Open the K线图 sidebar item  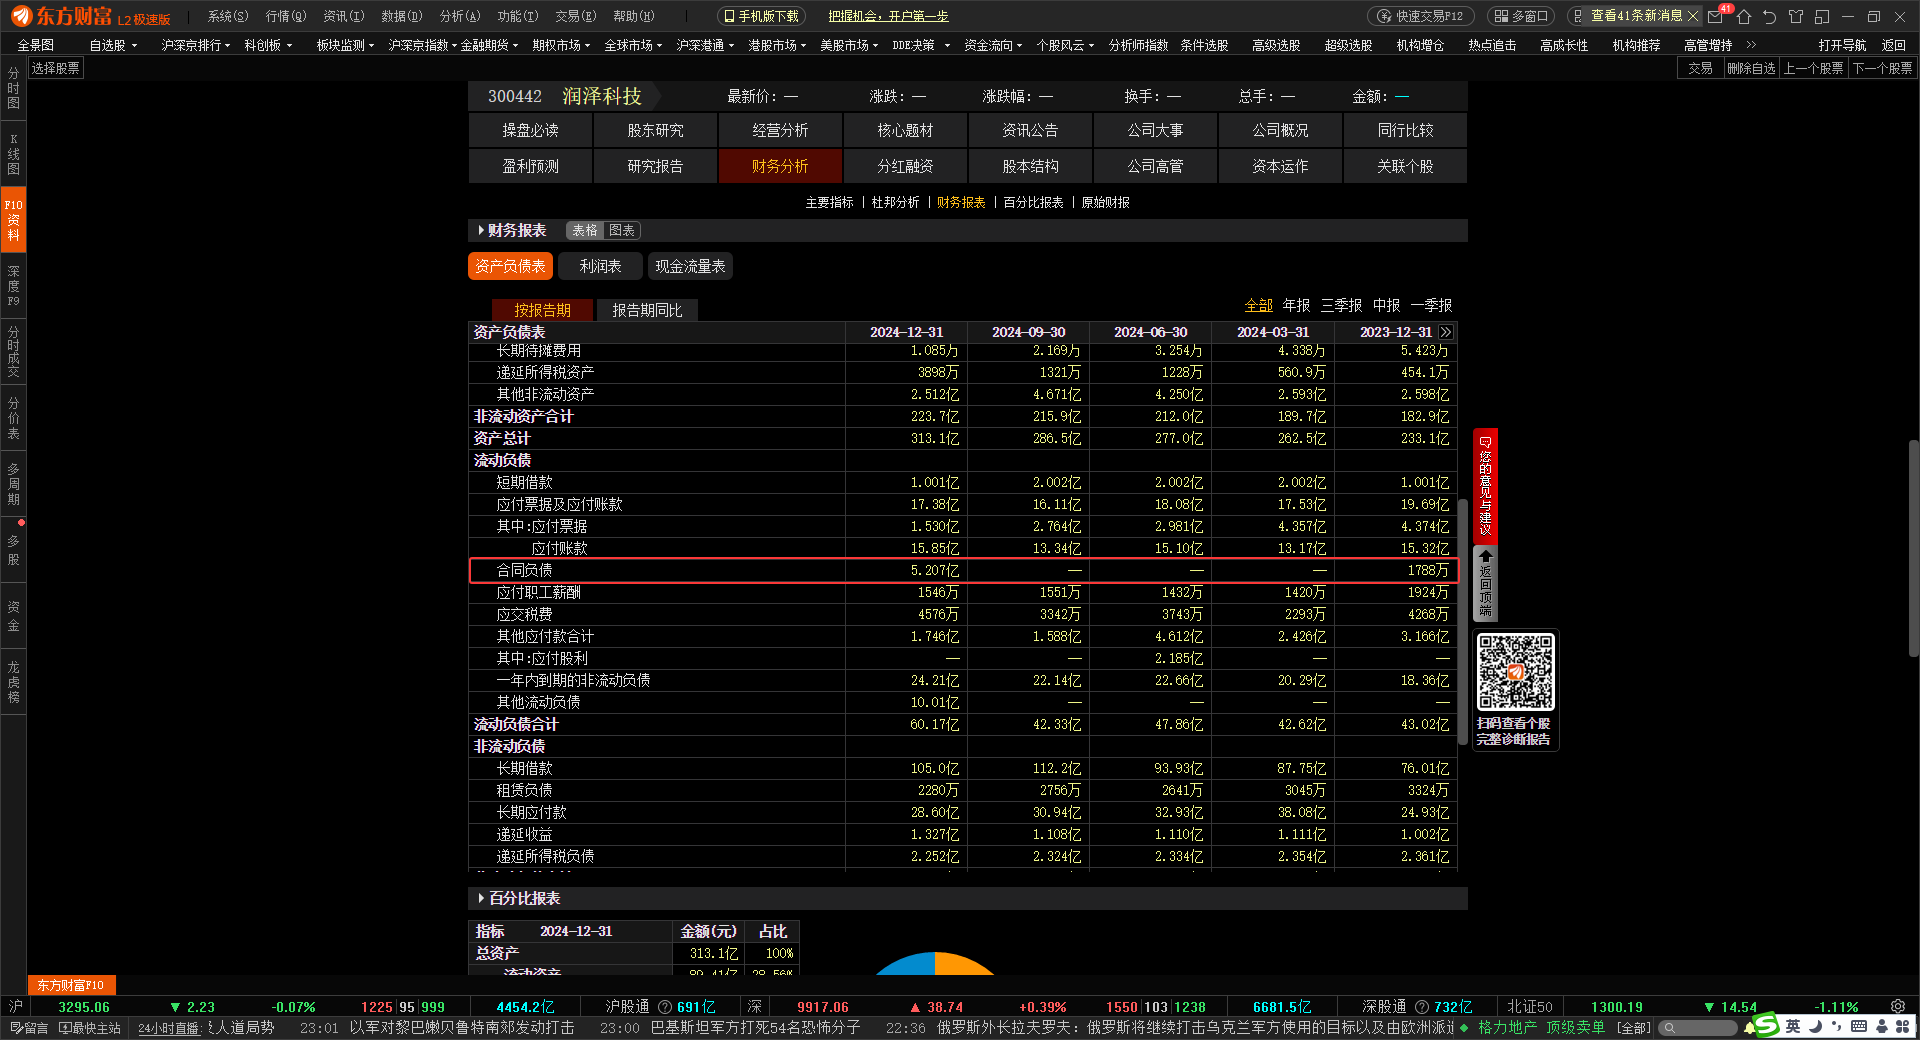13,154
